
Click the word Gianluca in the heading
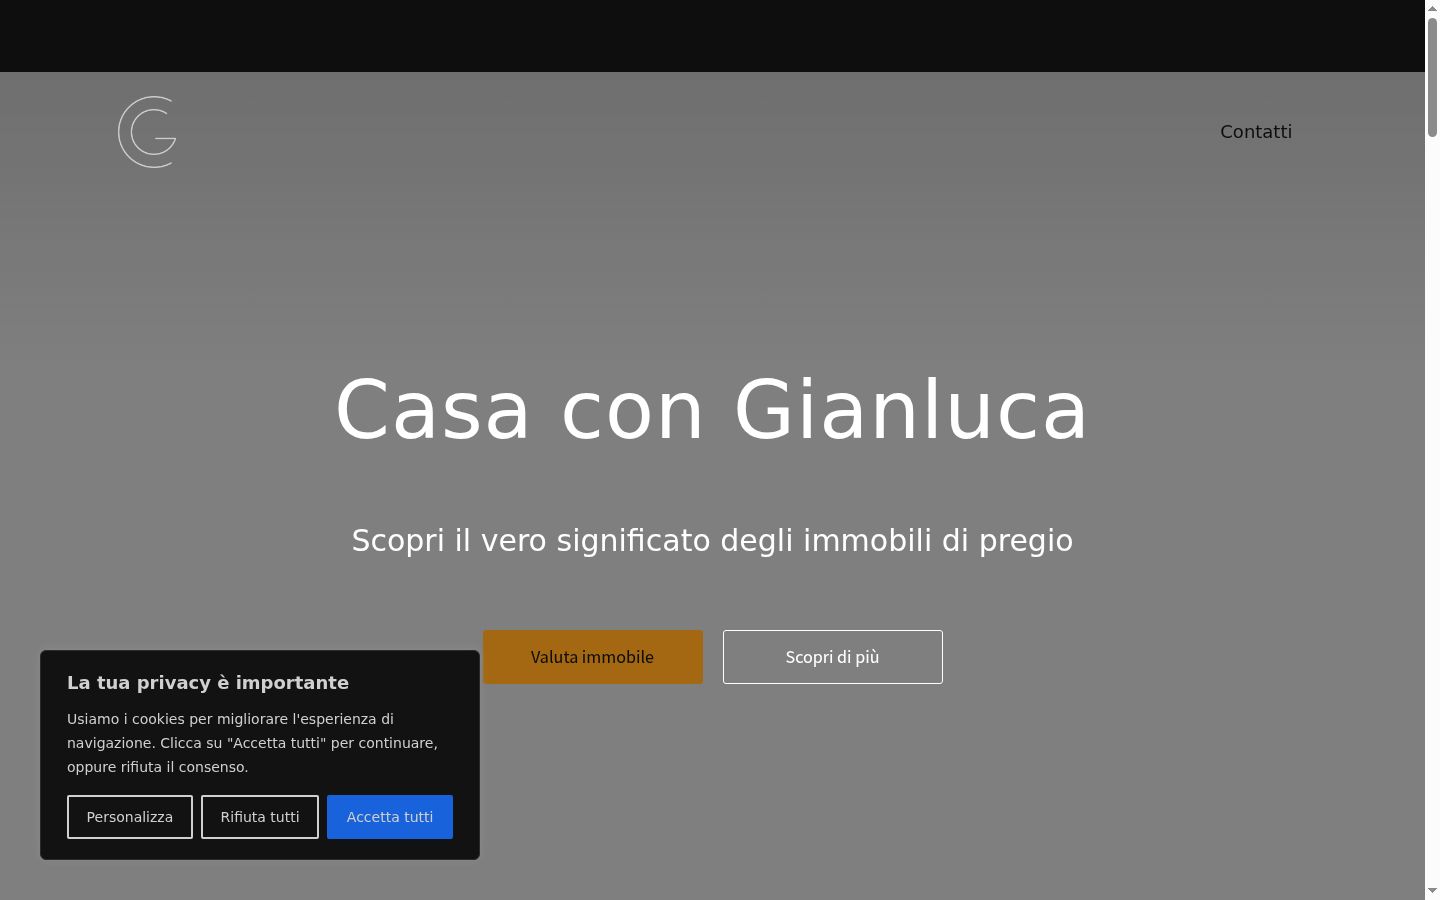[911, 410]
